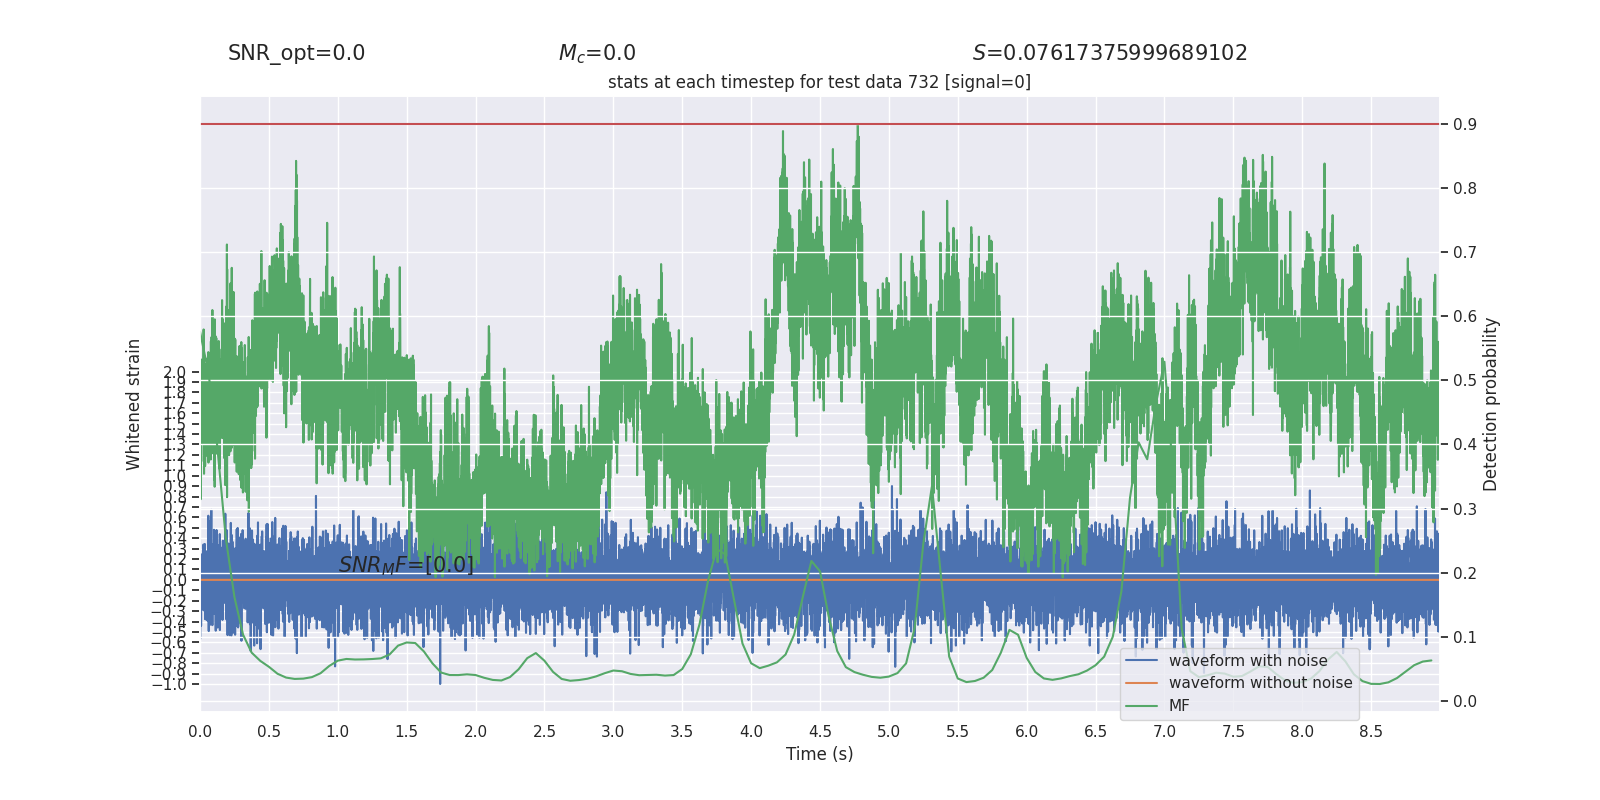Click the 3.5 tick on time axis

tap(682, 732)
